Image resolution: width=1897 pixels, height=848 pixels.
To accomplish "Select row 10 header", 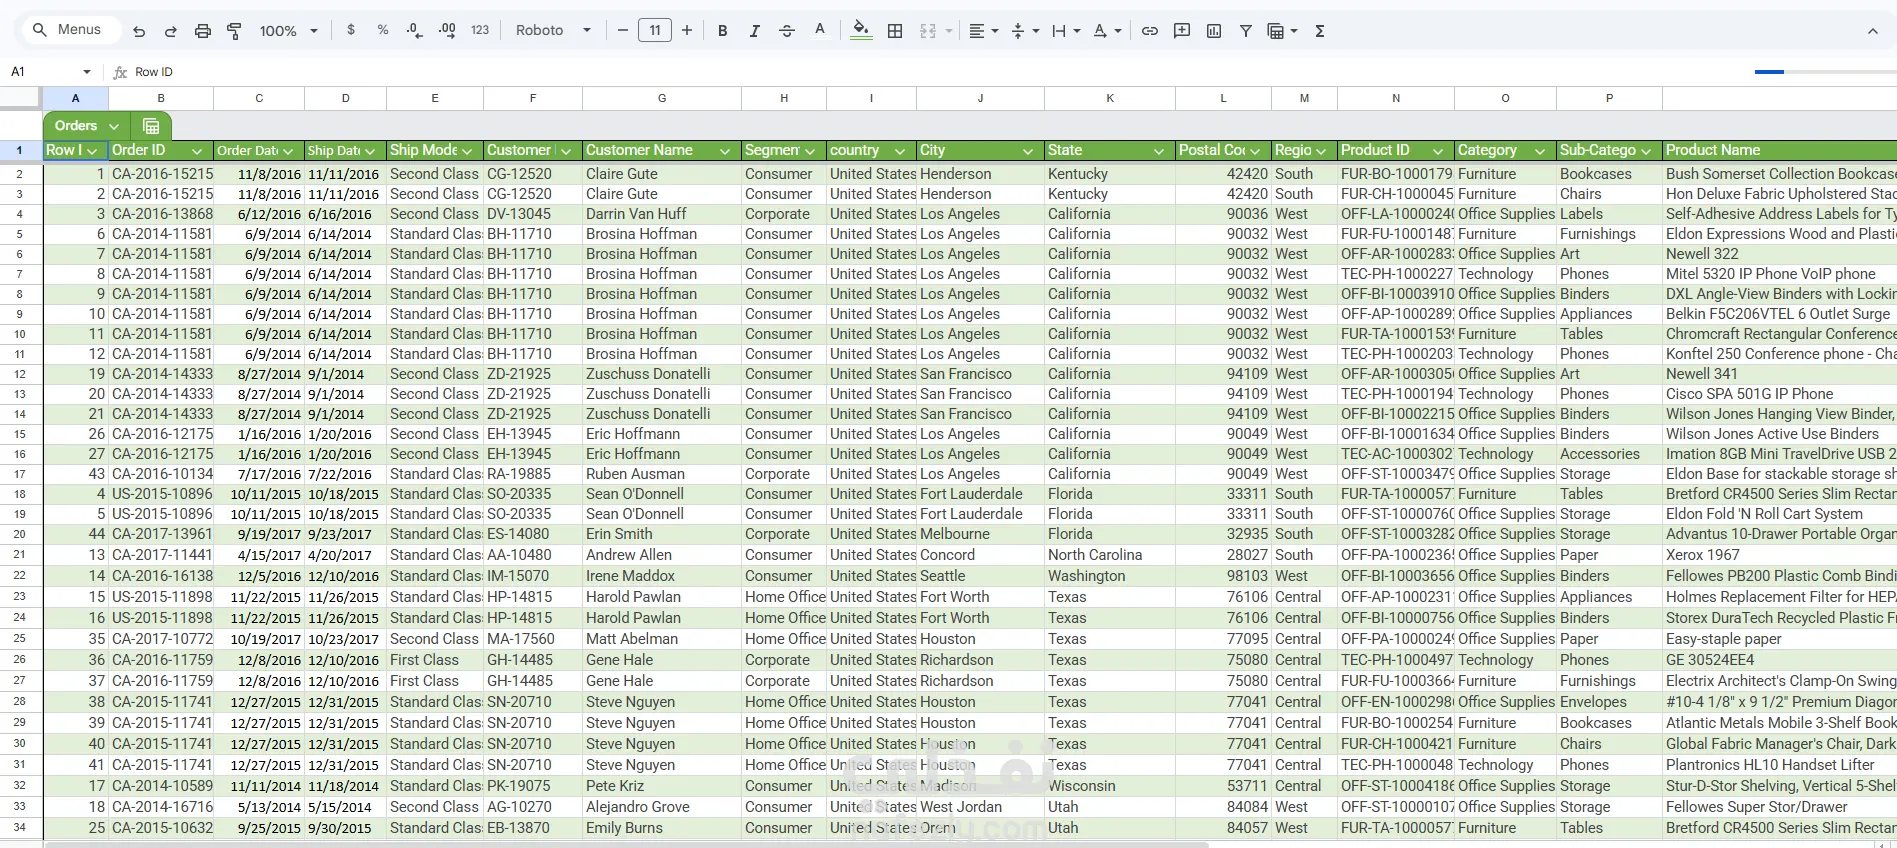I will tap(20, 334).
